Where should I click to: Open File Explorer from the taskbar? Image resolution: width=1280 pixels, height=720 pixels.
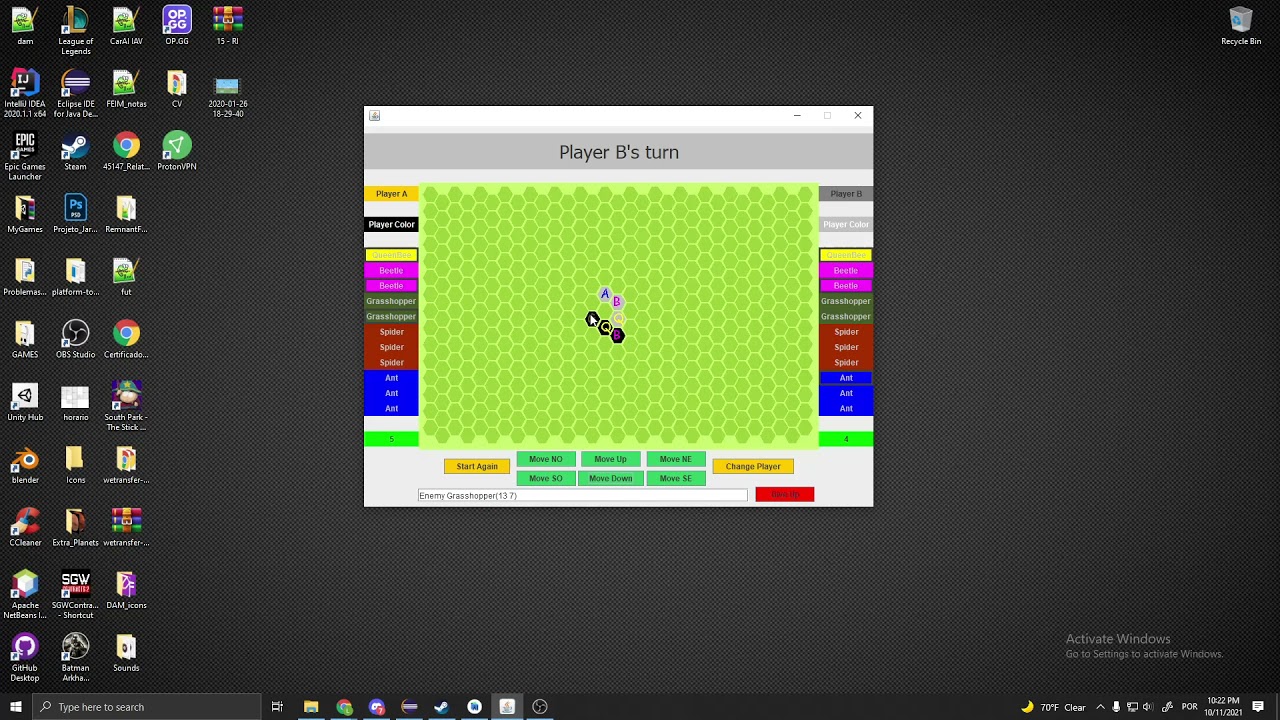point(311,707)
